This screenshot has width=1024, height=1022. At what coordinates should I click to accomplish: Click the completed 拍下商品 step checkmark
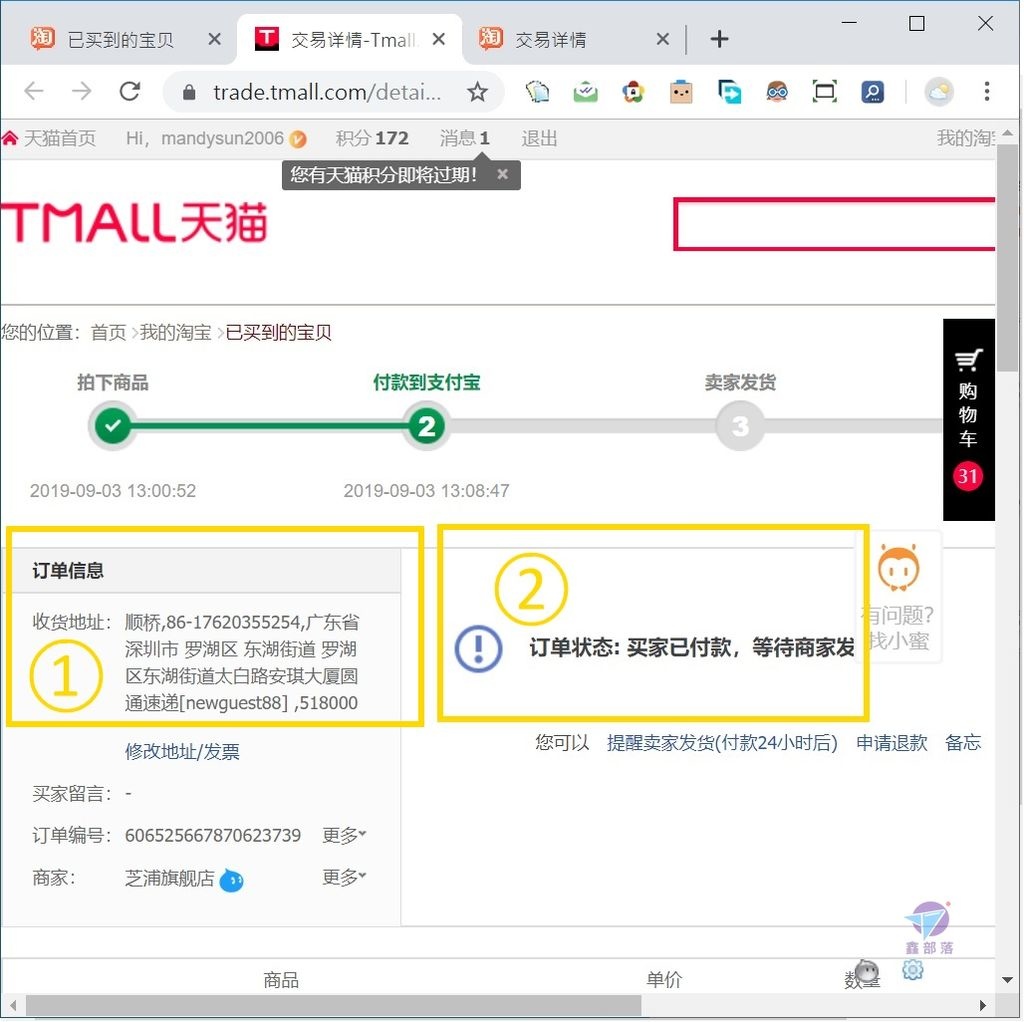click(x=113, y=426)
